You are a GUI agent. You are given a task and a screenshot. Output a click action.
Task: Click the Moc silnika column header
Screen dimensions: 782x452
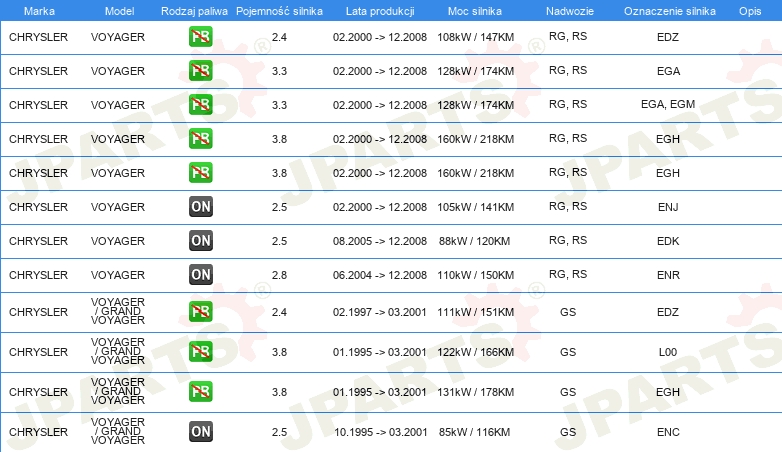475,11
